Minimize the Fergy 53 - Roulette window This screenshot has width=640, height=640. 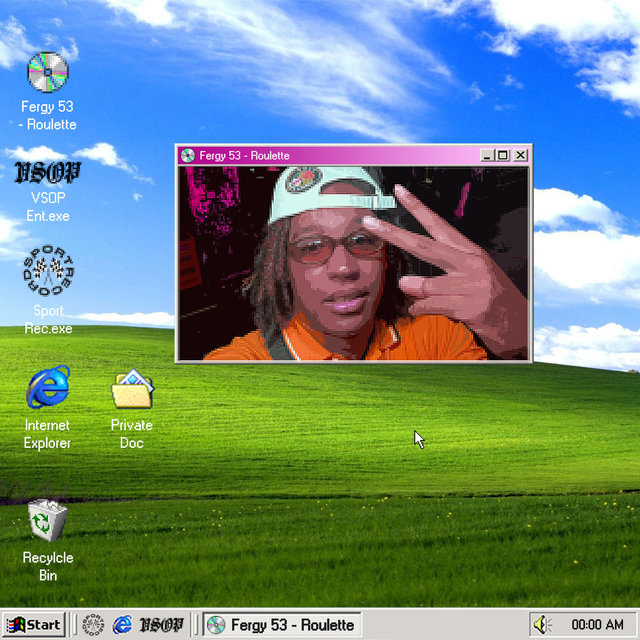click(487, 156)
